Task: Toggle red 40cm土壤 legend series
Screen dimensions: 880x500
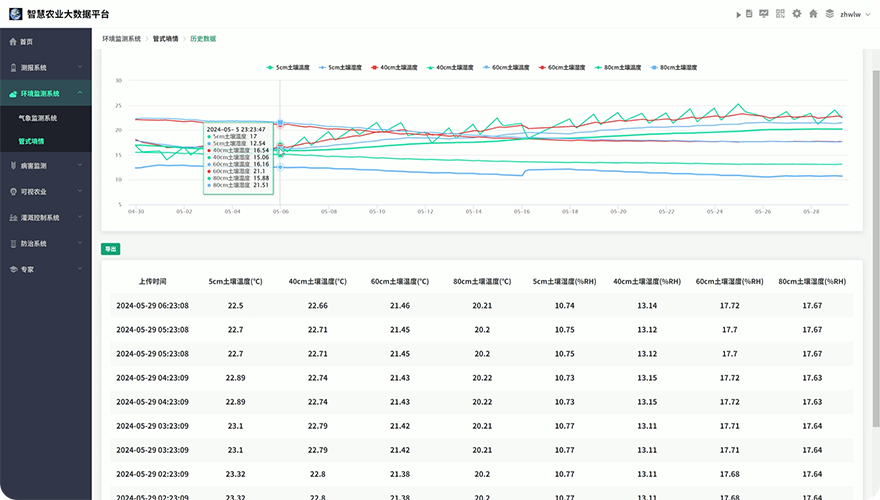Action: [394, 67]
